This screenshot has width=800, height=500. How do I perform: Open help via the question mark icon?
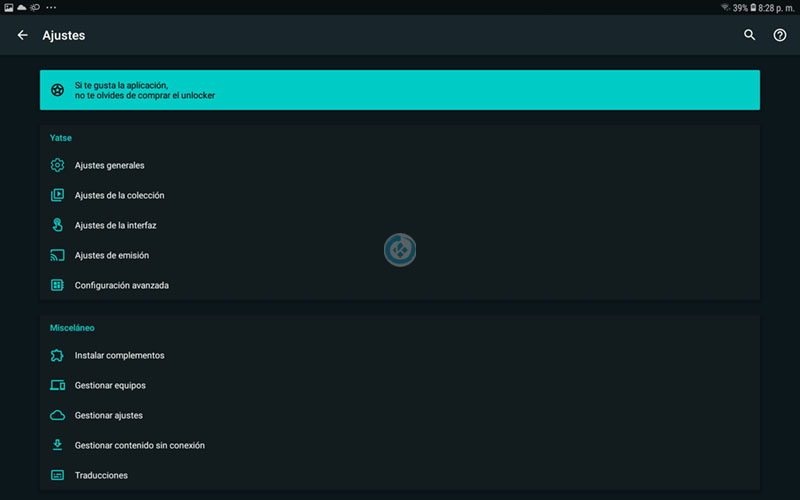click(x=780, y=35)
